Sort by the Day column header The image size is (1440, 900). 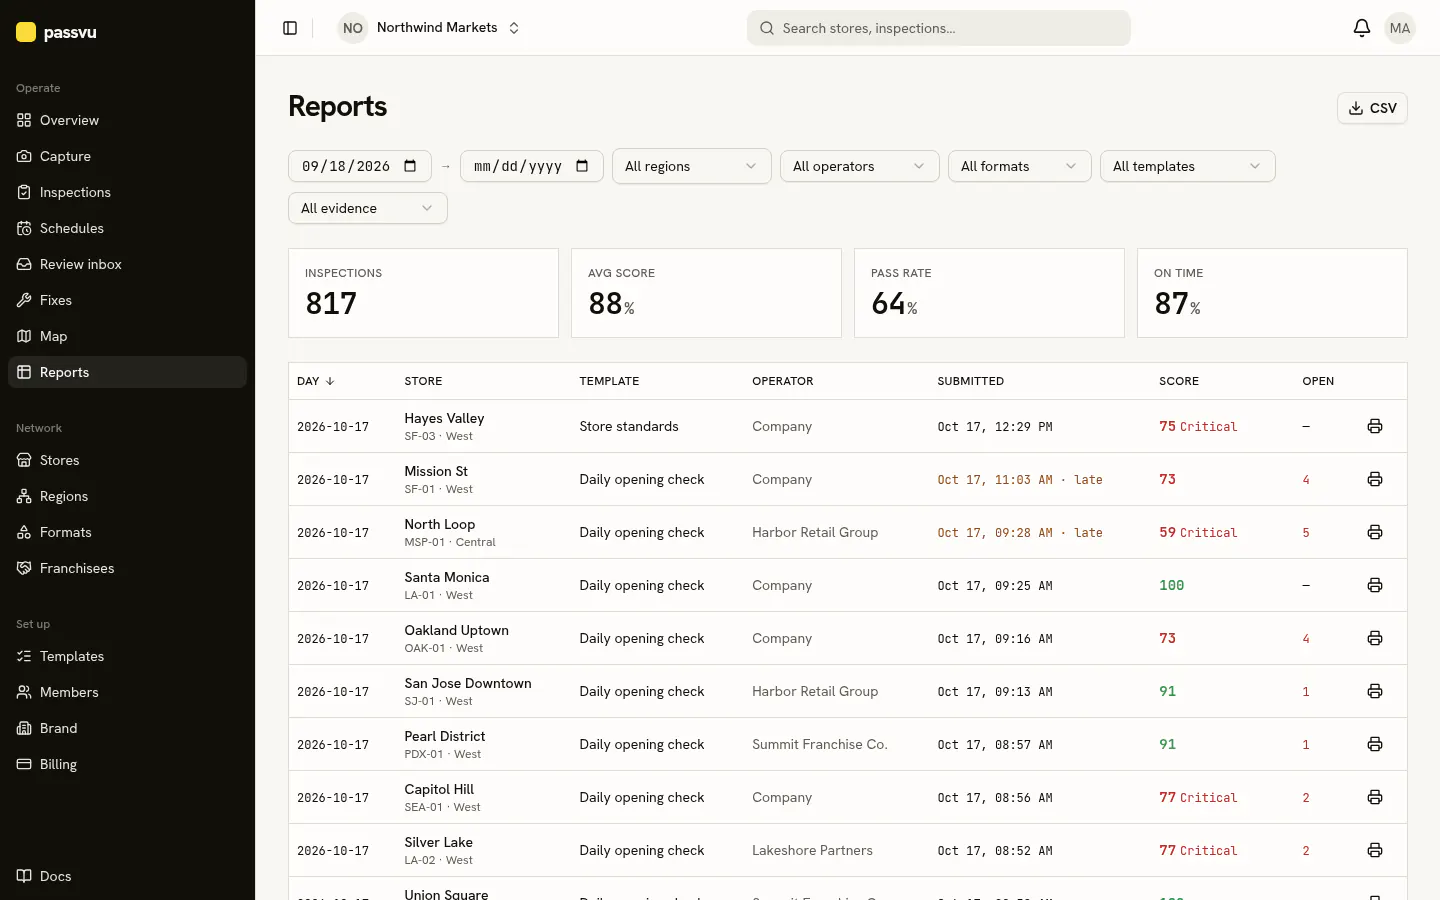click(316, 381)
